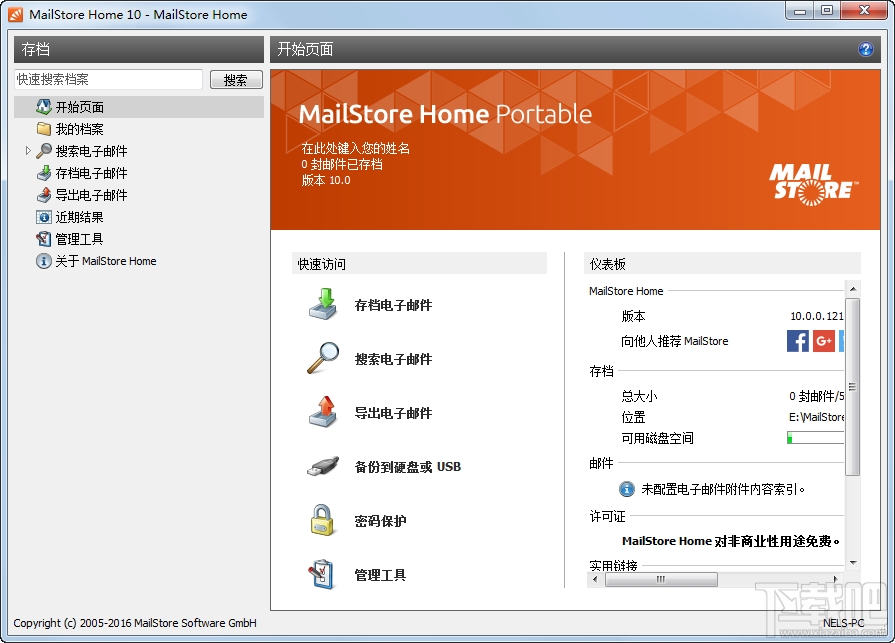The height and width of the screenshot is (643, 895).
Task: Open 近期结果 in the sidebar
Action: (x=79, y=217)
